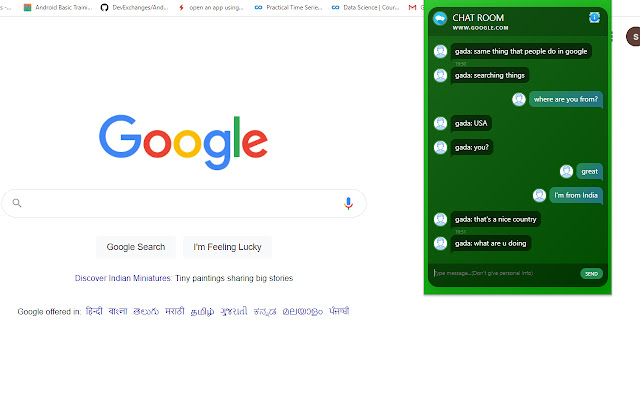Click avatar next to 'great' message
Screen dimensions: 640x400
566,171
